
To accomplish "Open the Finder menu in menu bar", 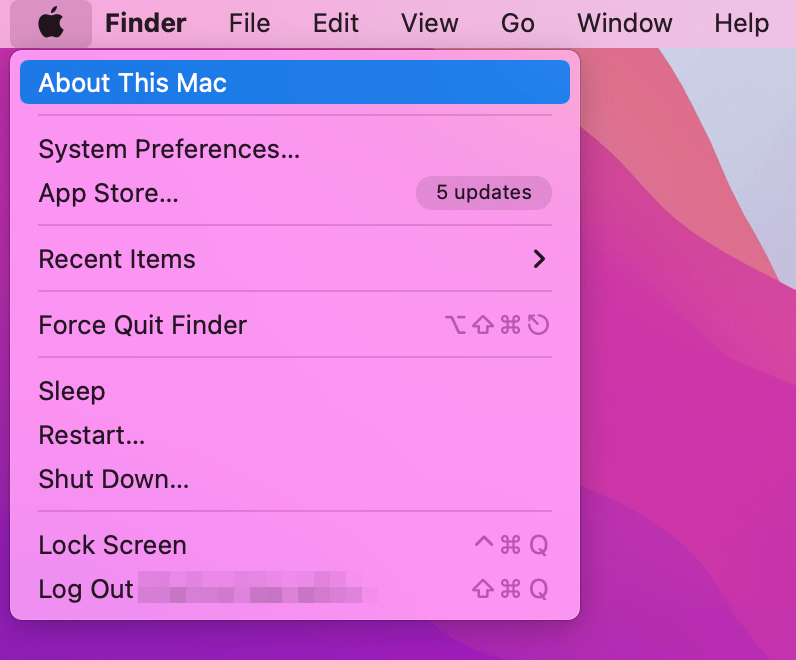I will point(146,23).
